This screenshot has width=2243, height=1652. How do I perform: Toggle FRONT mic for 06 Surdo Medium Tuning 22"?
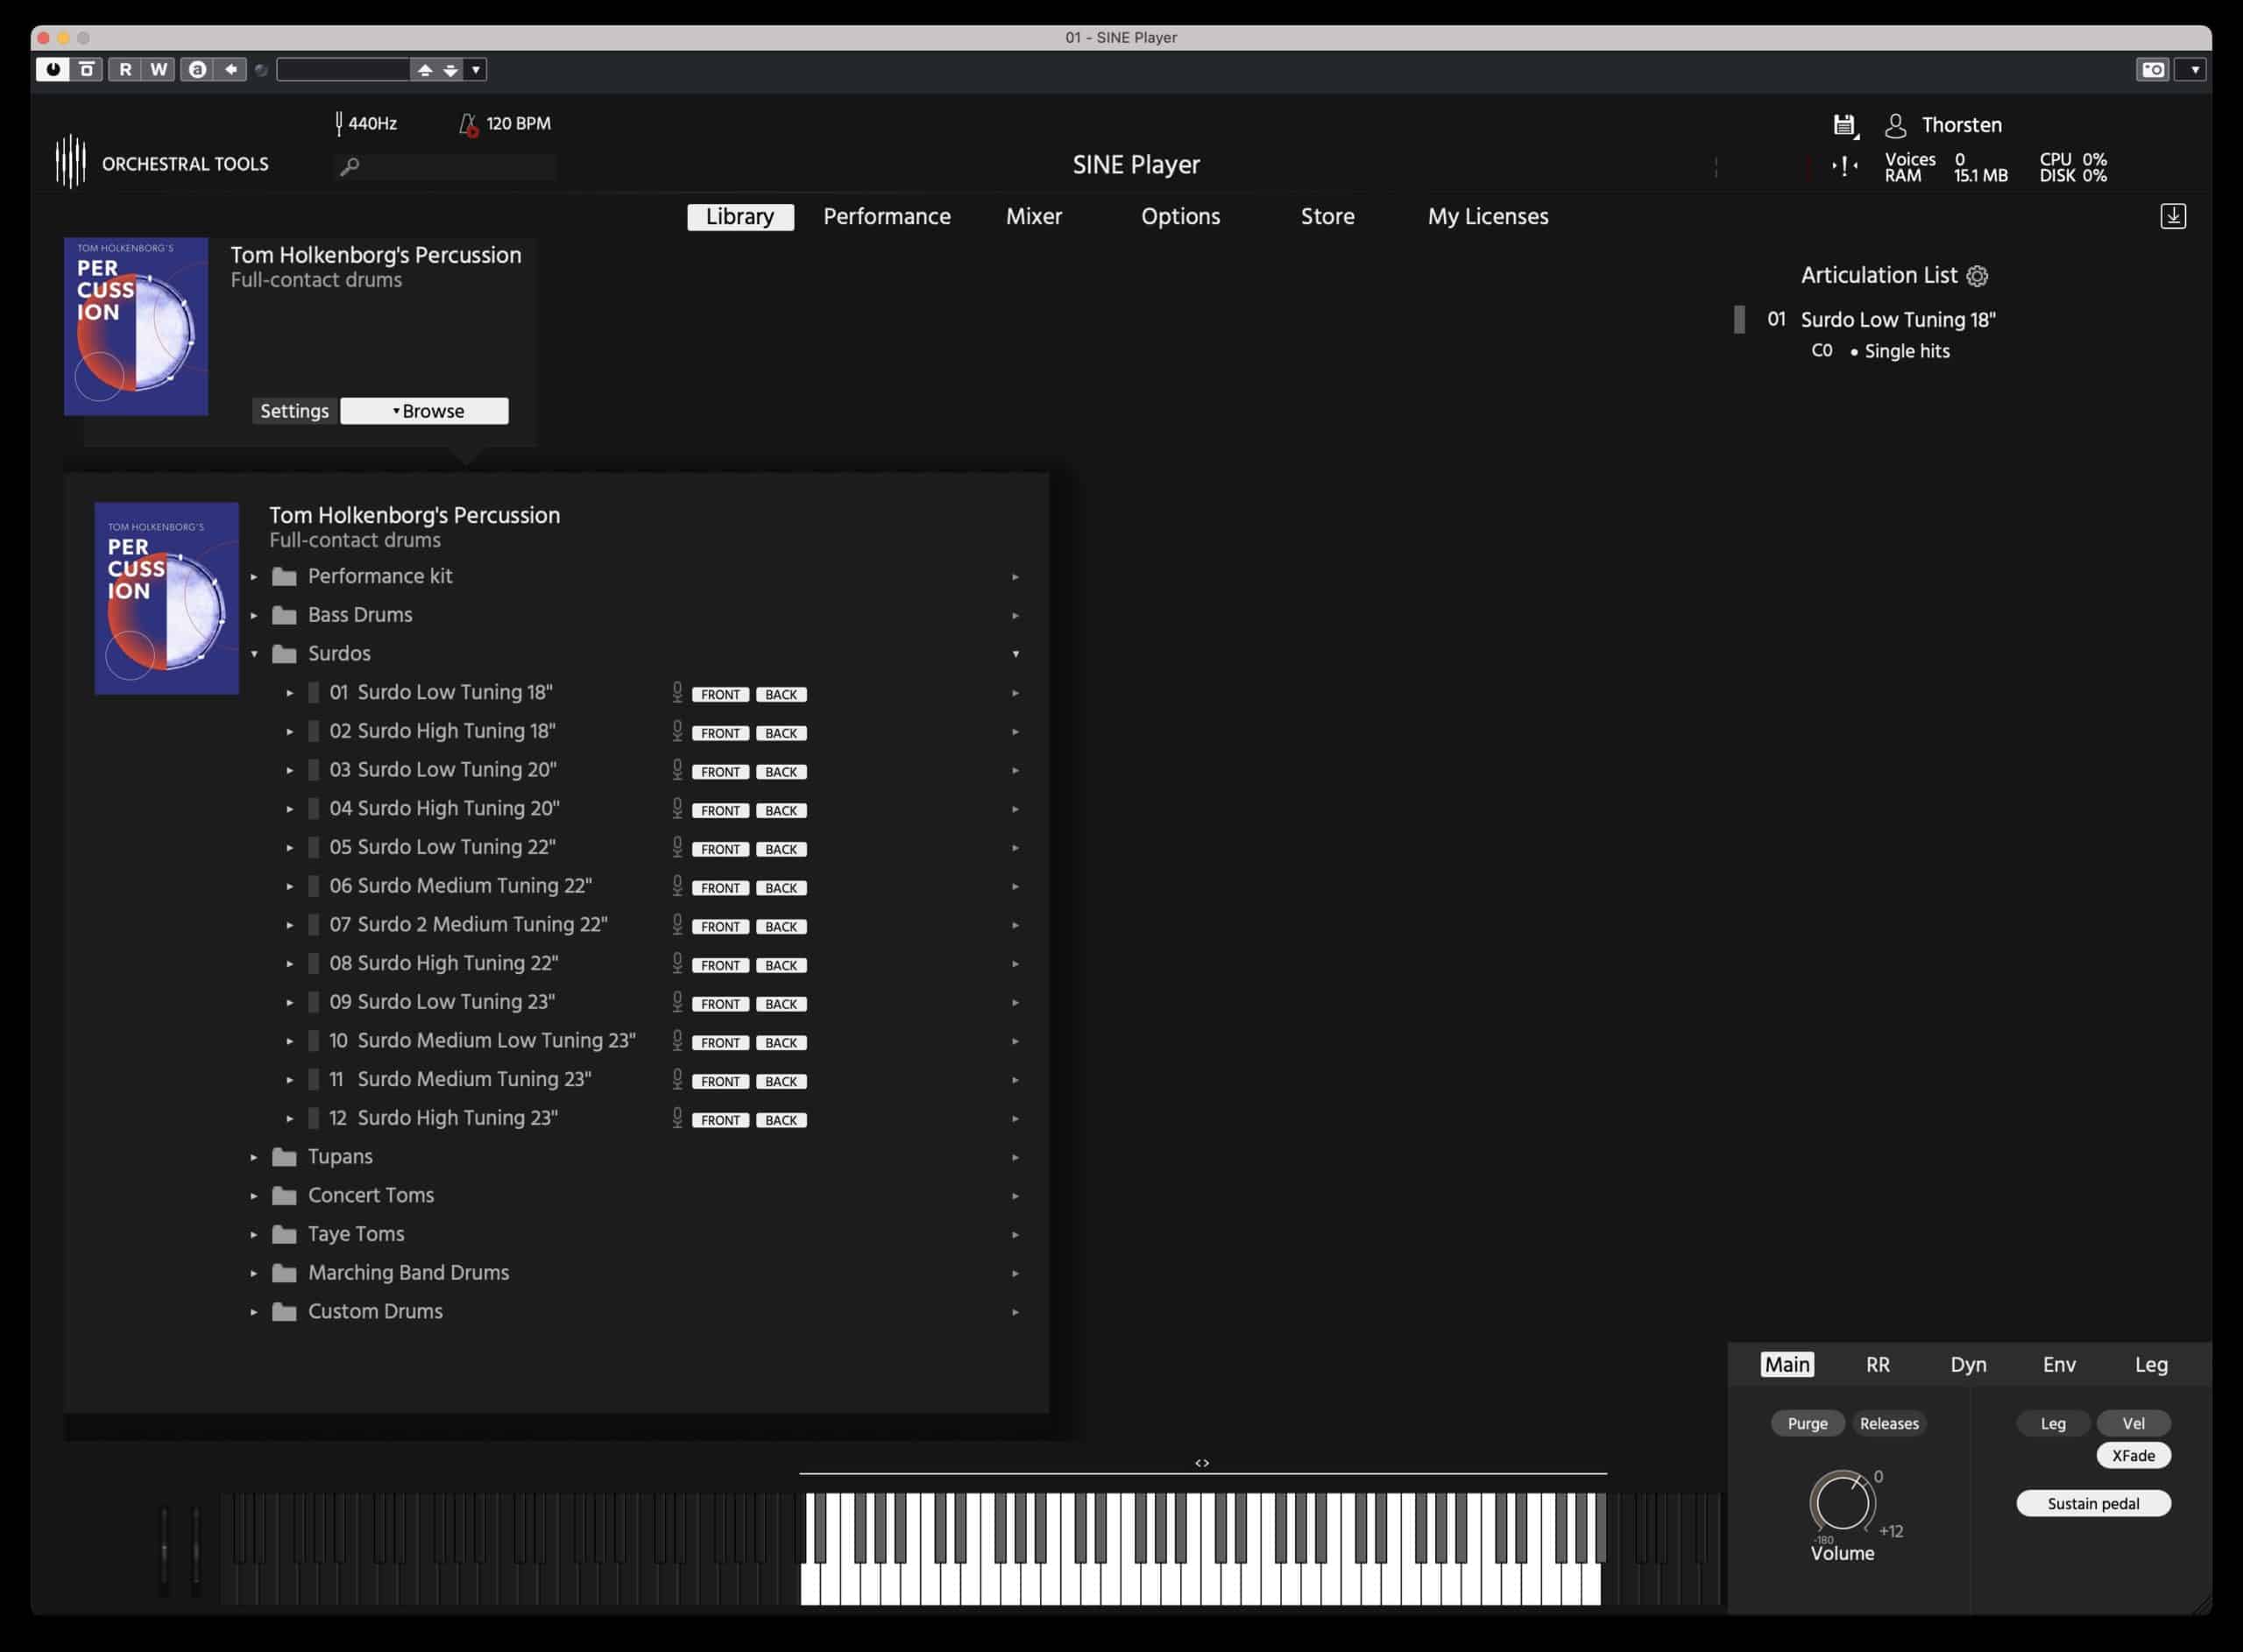pos(720,888)
